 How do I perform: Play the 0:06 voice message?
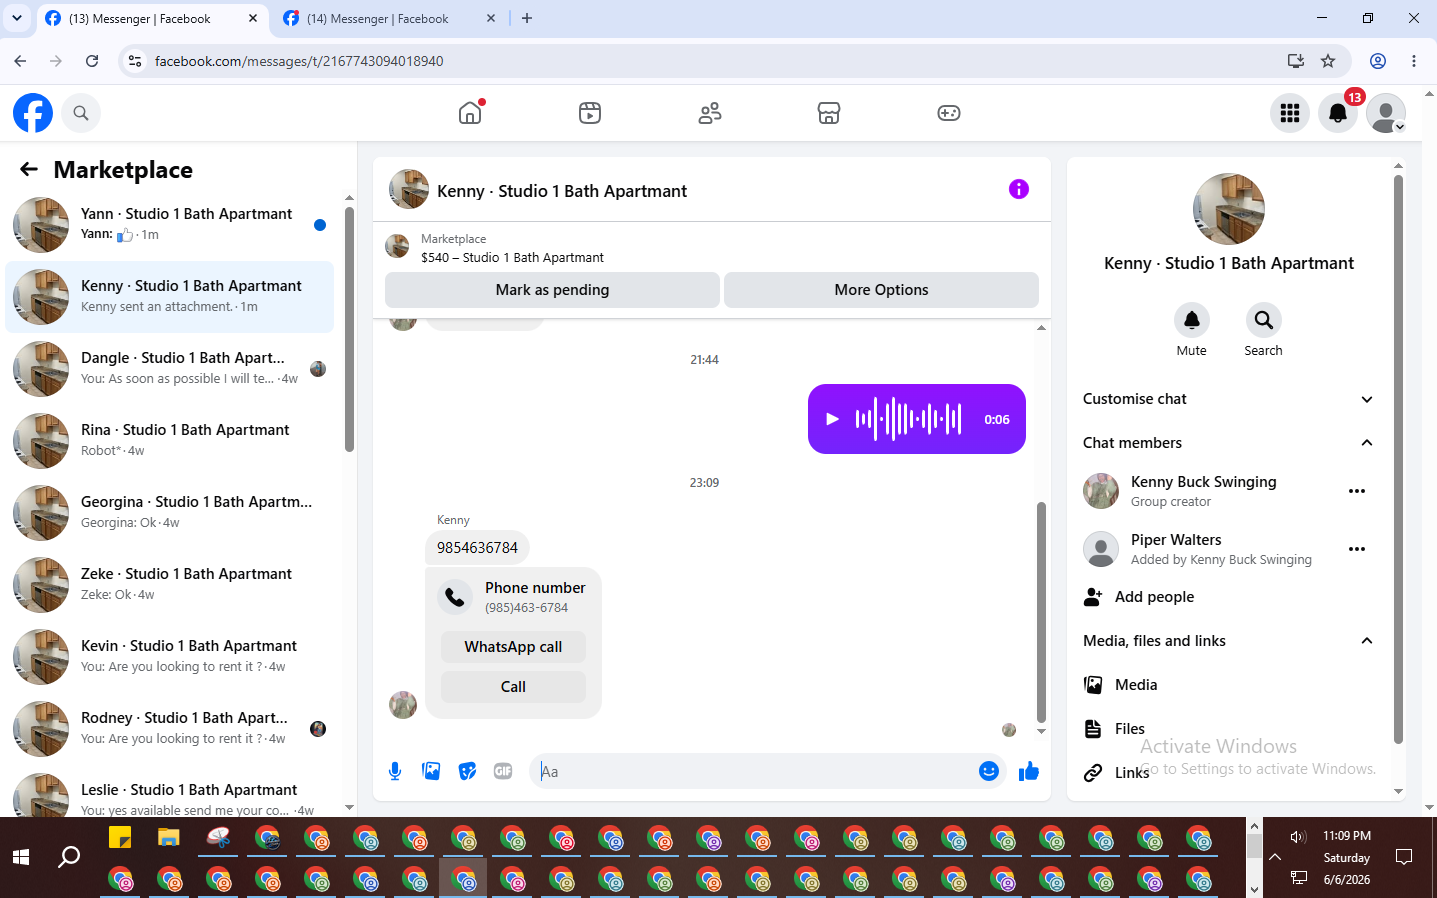click(x=832, y=419)
